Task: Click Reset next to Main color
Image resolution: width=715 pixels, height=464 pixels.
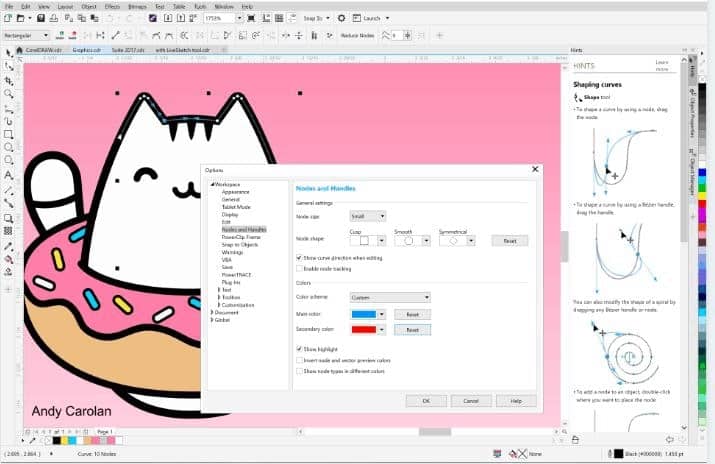Action: [x=412, y=314]
